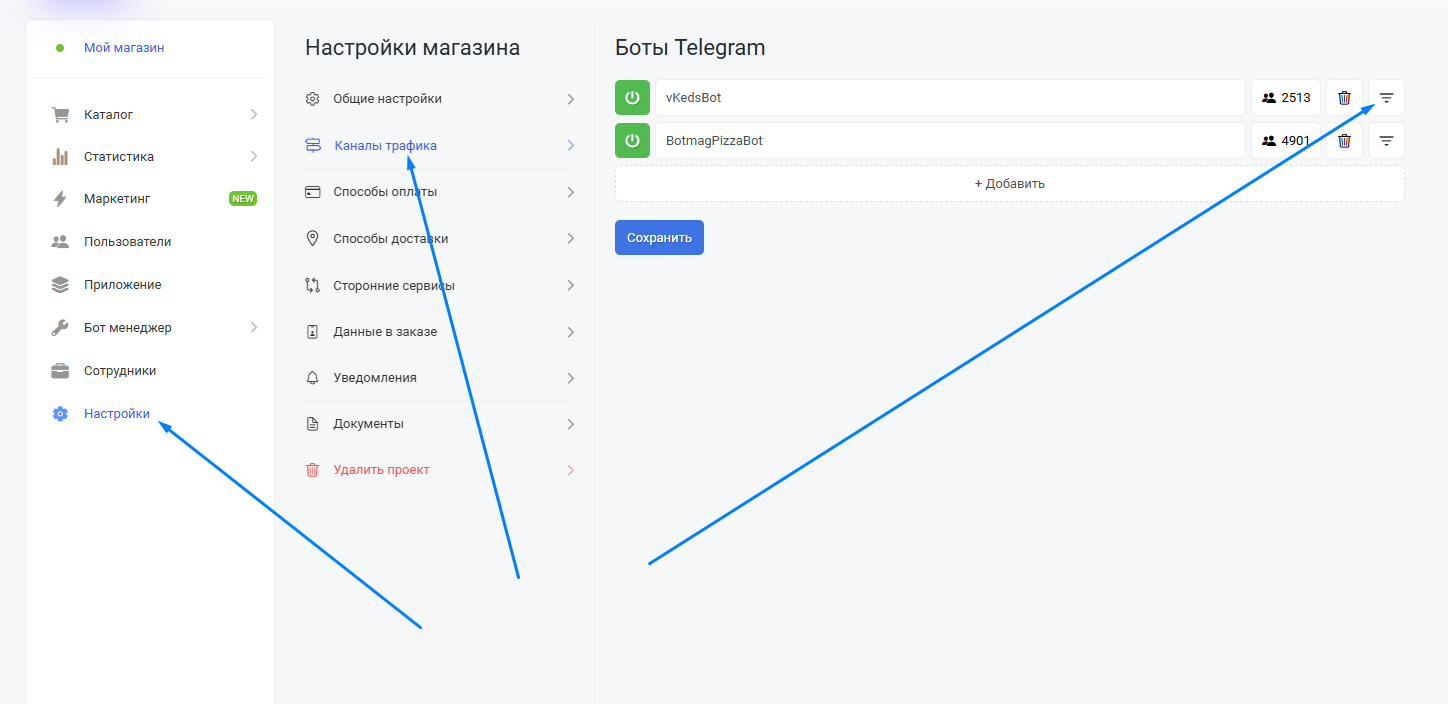Open filter settings icon for vKedsBot
This screenshot has width=1448, height=704.
1386,98
